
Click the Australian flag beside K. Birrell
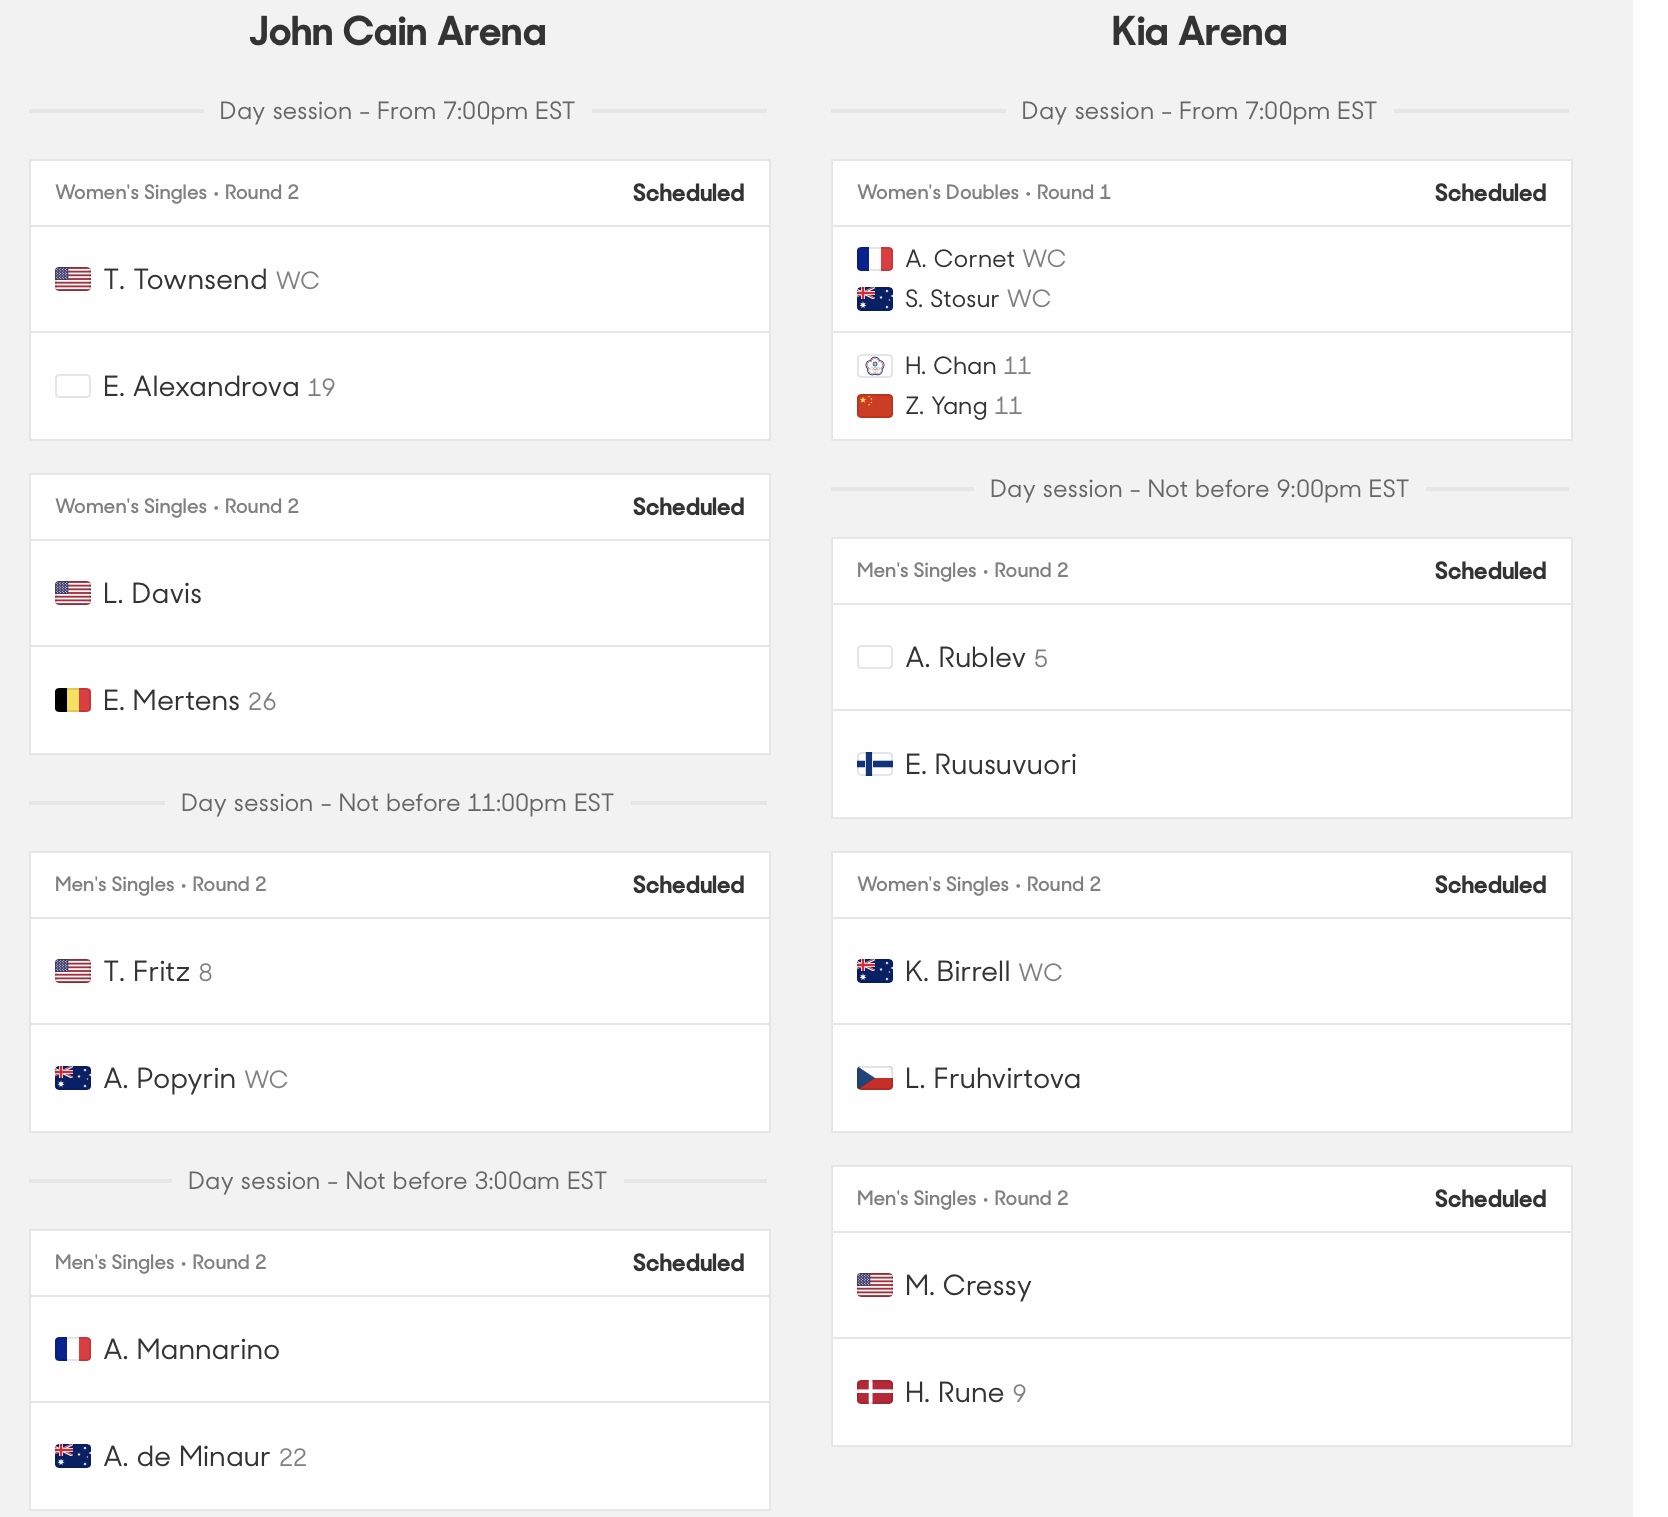coord(875,971)
